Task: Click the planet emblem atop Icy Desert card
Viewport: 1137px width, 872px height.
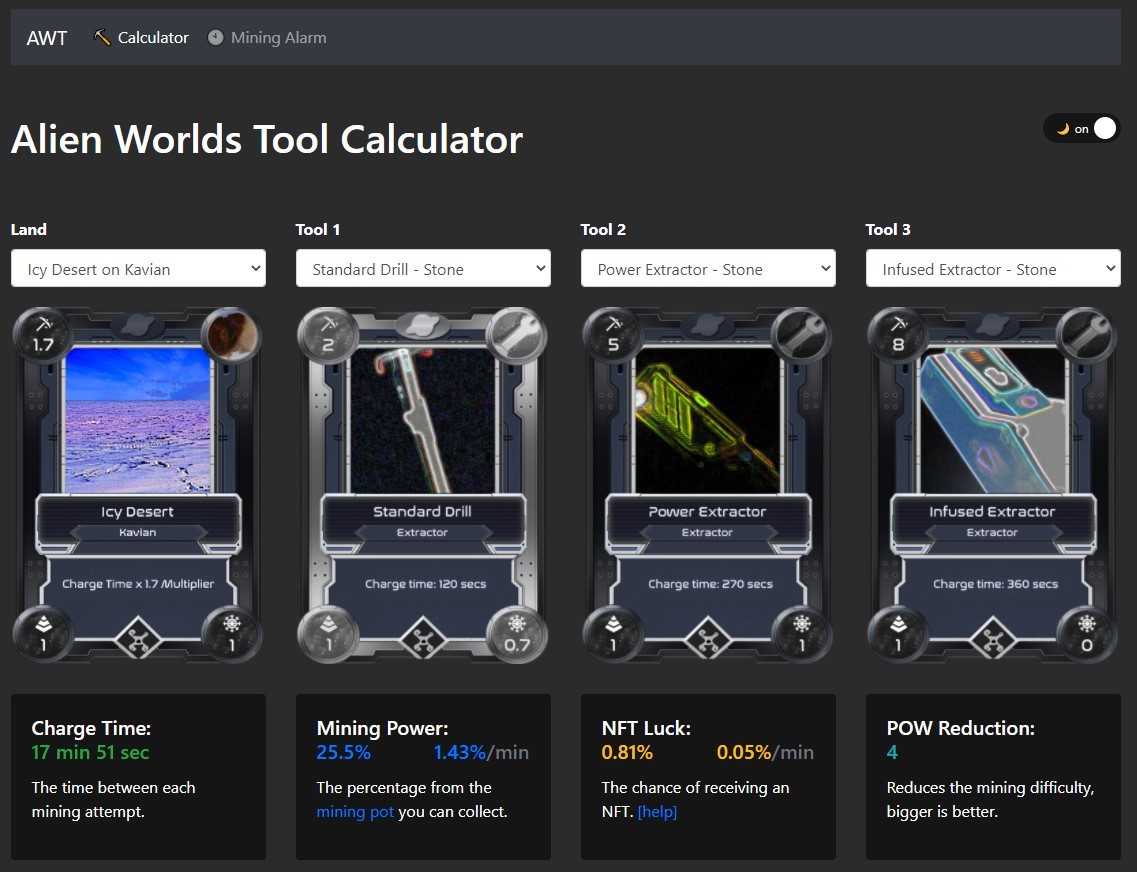Action: point(138,326)
